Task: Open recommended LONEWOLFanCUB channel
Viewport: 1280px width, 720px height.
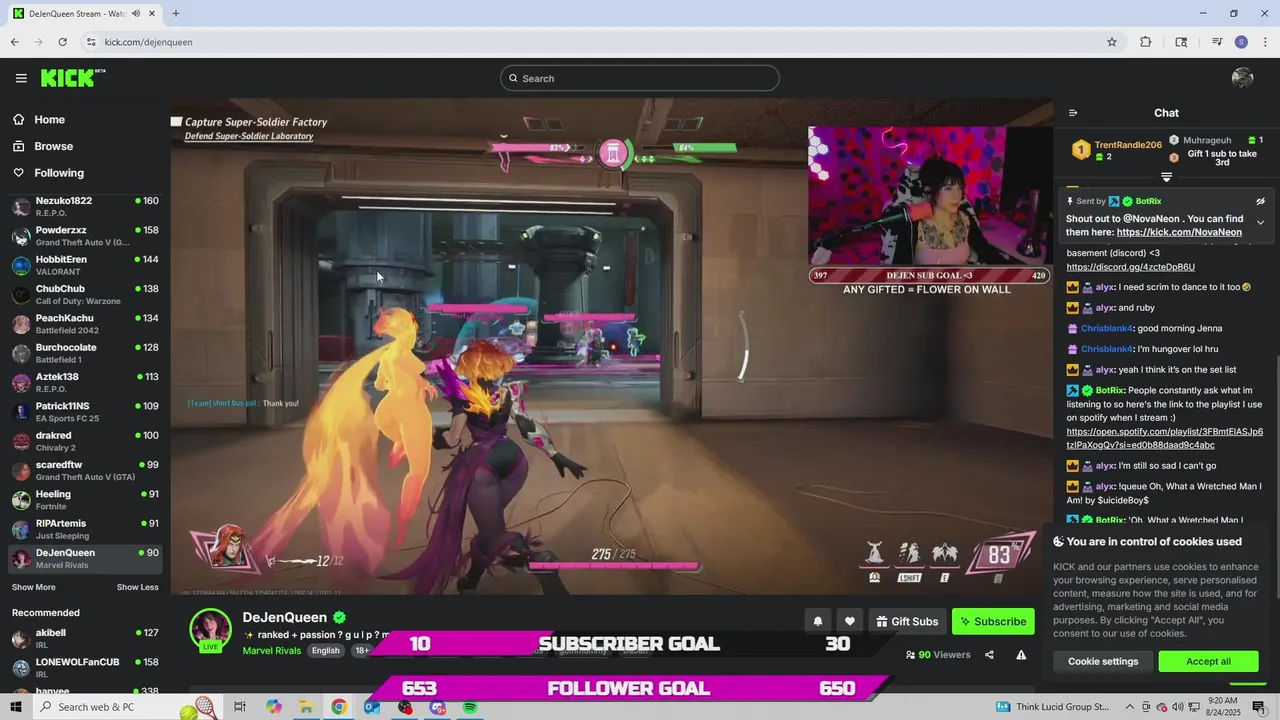Action: (85, 668)
